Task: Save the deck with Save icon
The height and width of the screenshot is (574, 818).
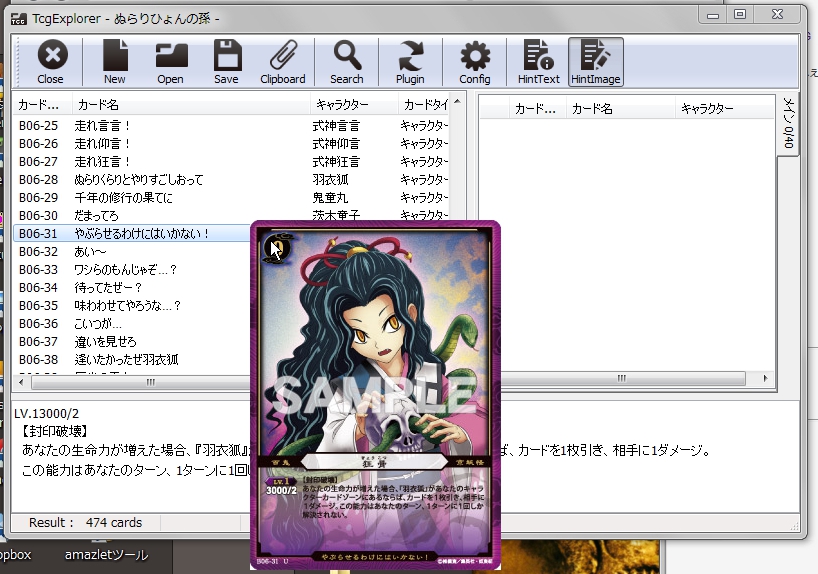Action: pyautogui.click(x=226, y=62)
